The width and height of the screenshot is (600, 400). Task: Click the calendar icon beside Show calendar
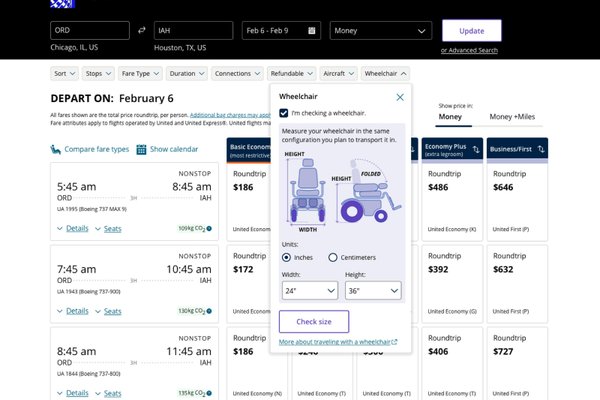pos(141,149)
